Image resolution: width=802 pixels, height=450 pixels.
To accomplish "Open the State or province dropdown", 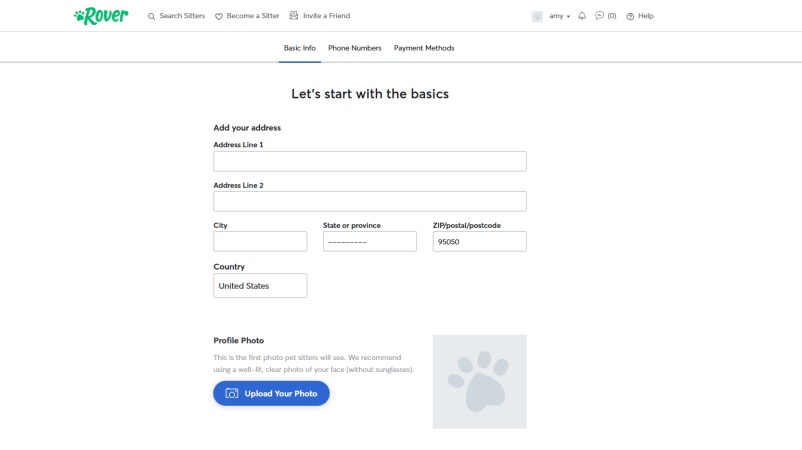I will (369, 242).
